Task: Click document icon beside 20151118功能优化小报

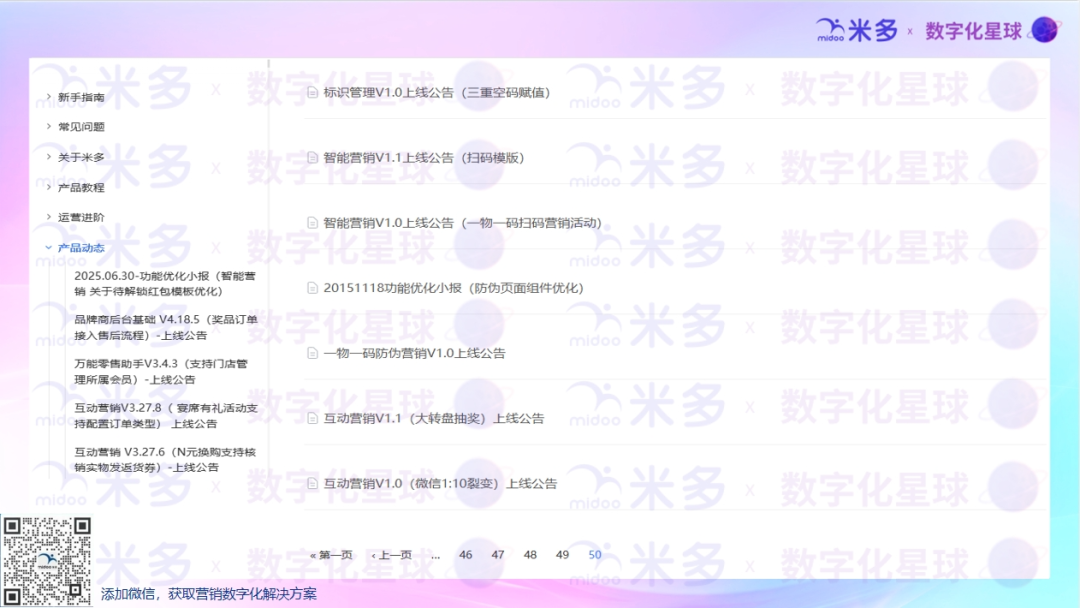Action: (312, 288)
